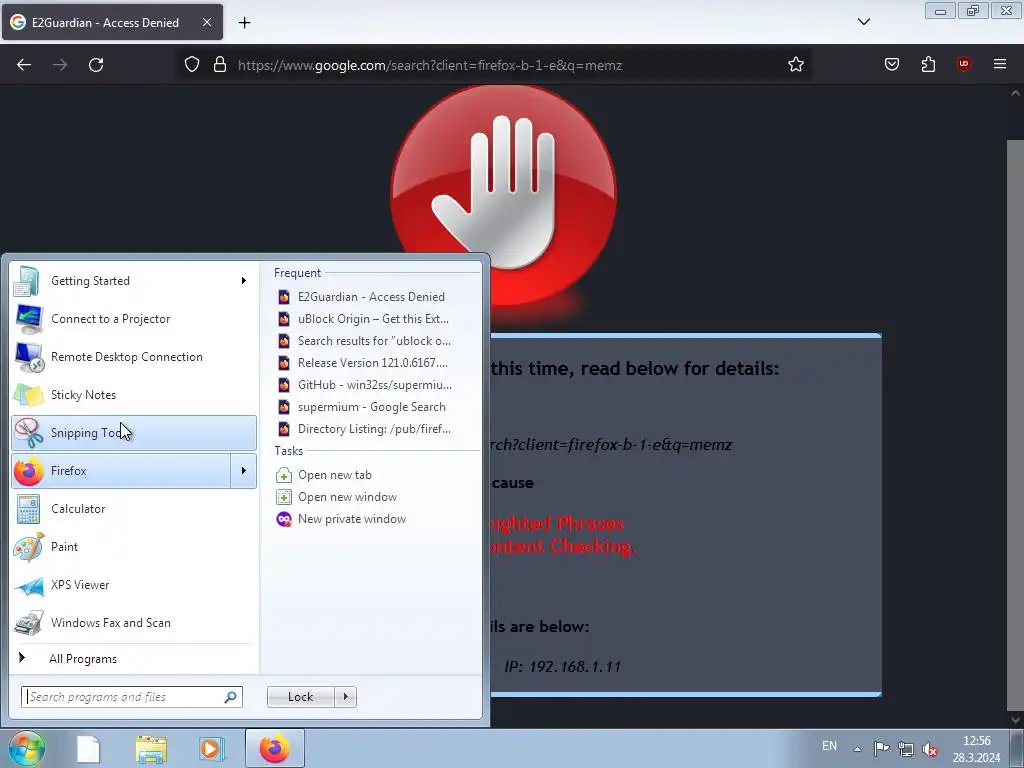The image size is (1024, 768).
Task: Open Action Center flag icon
Action: (x=881, y=748)
